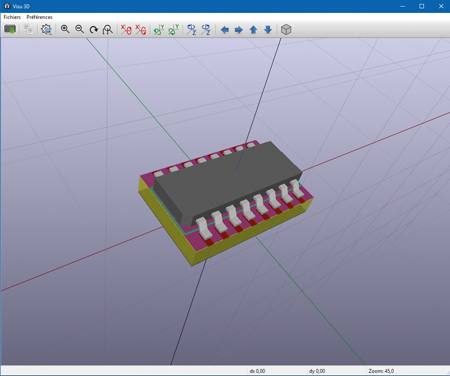
Task: Copy 3D image to clipboard icon
Action: (28, 30)
